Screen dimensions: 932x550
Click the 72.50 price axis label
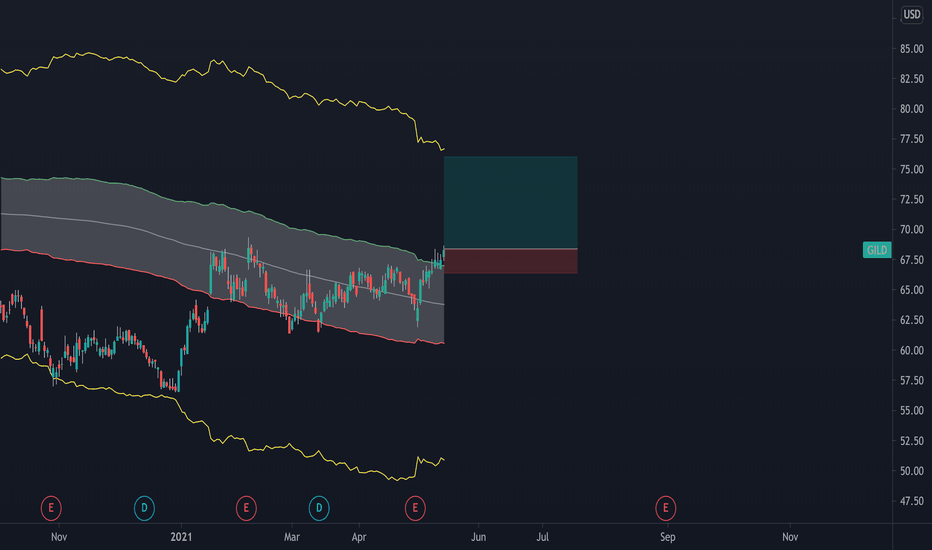coord(912,199)
